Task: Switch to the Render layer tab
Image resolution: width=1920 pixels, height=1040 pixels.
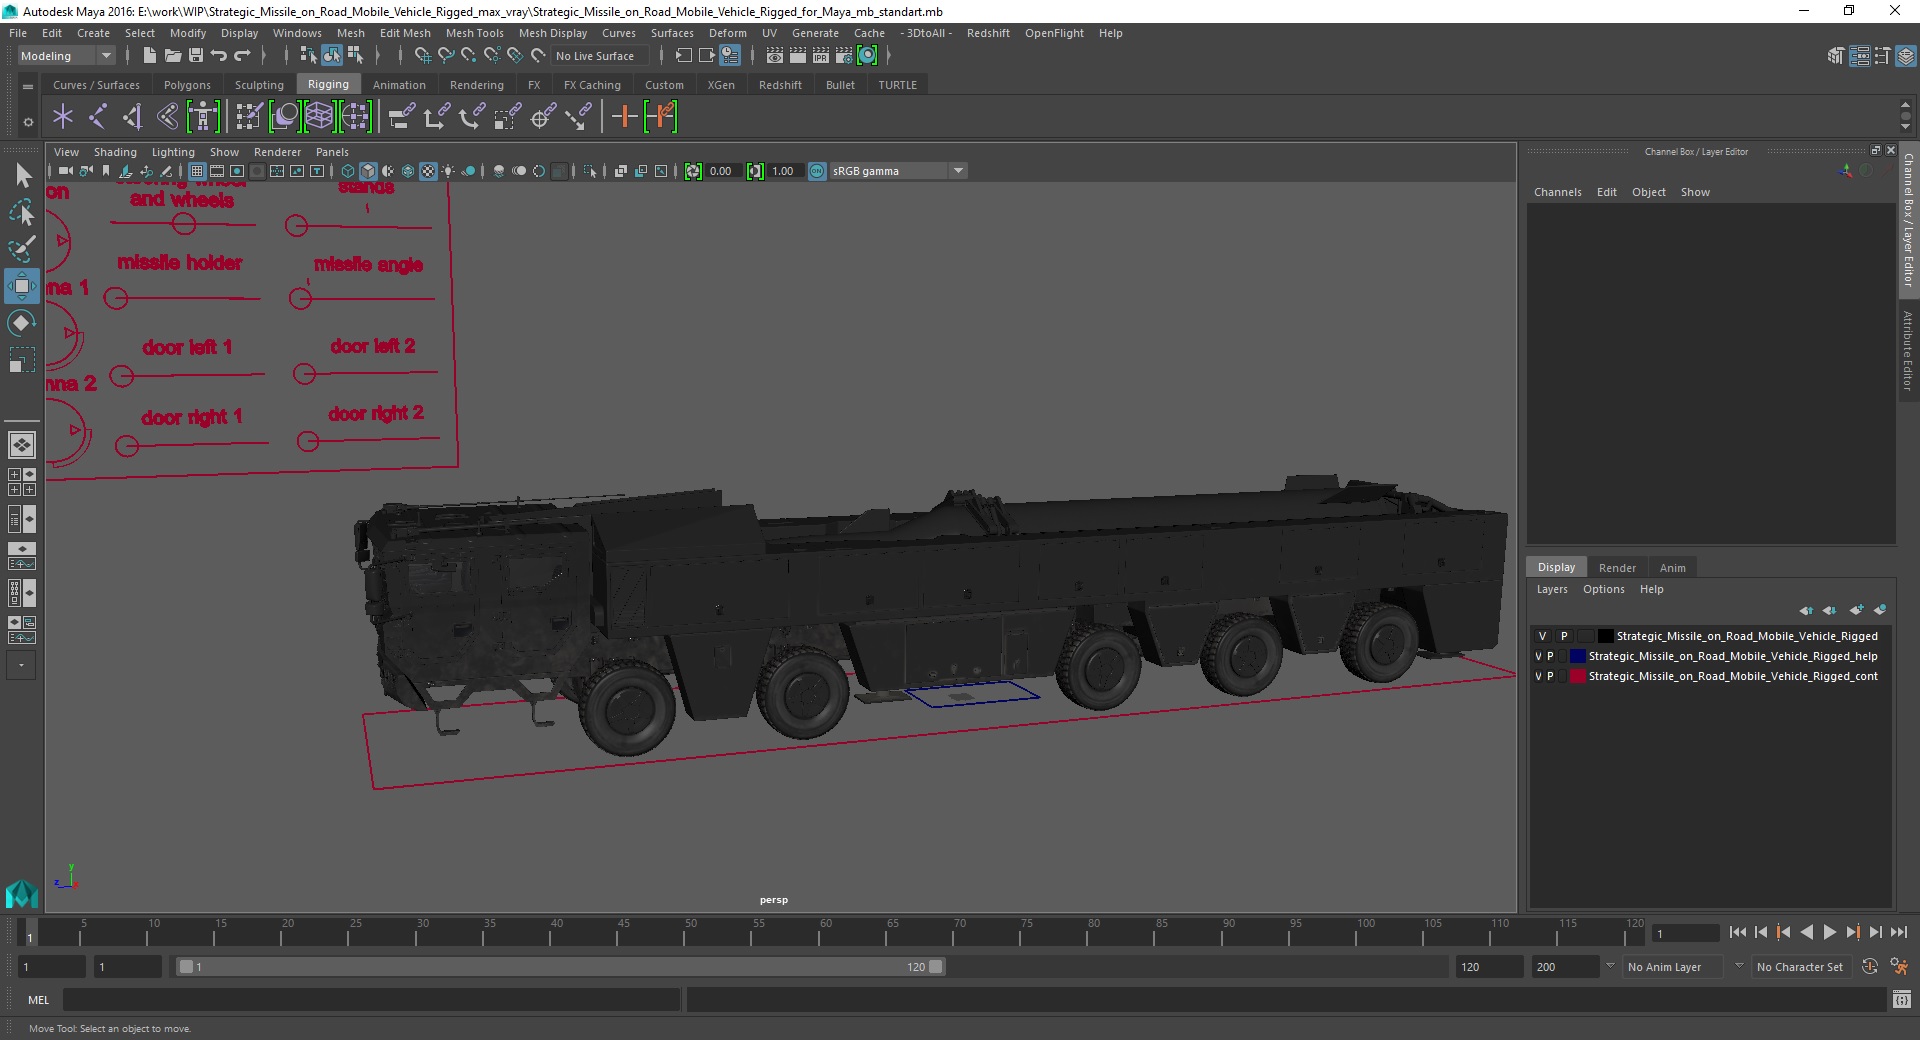Action: pyautogui.click(x=1617, y=568)
